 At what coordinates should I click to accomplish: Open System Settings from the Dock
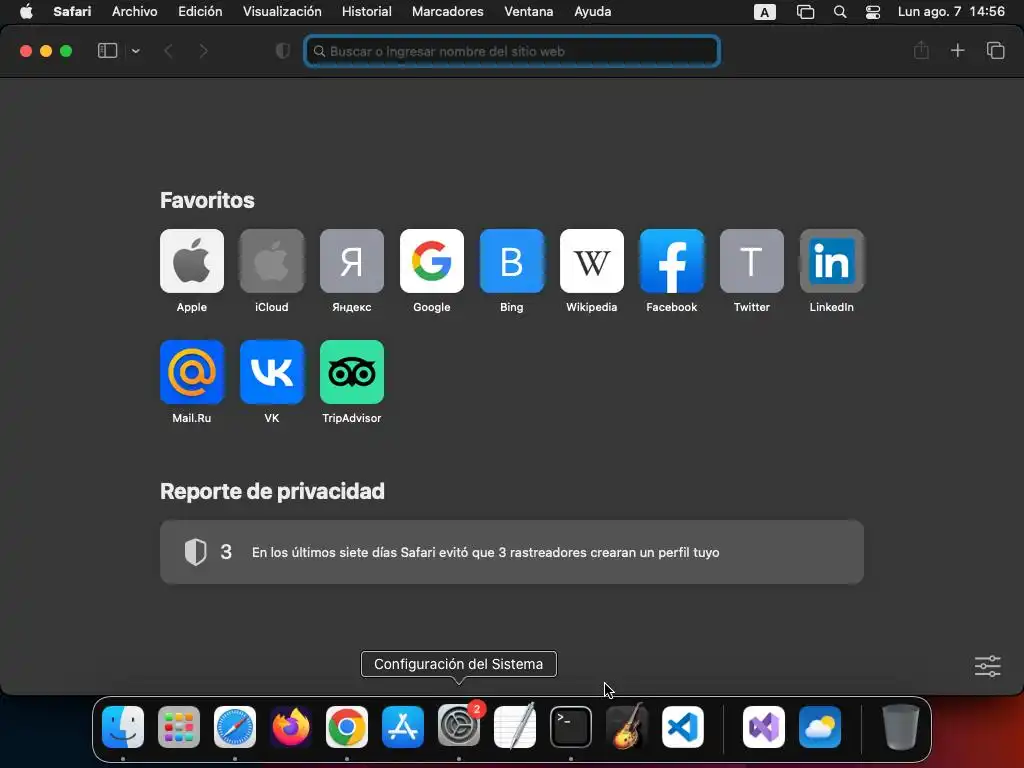(459, 726)
